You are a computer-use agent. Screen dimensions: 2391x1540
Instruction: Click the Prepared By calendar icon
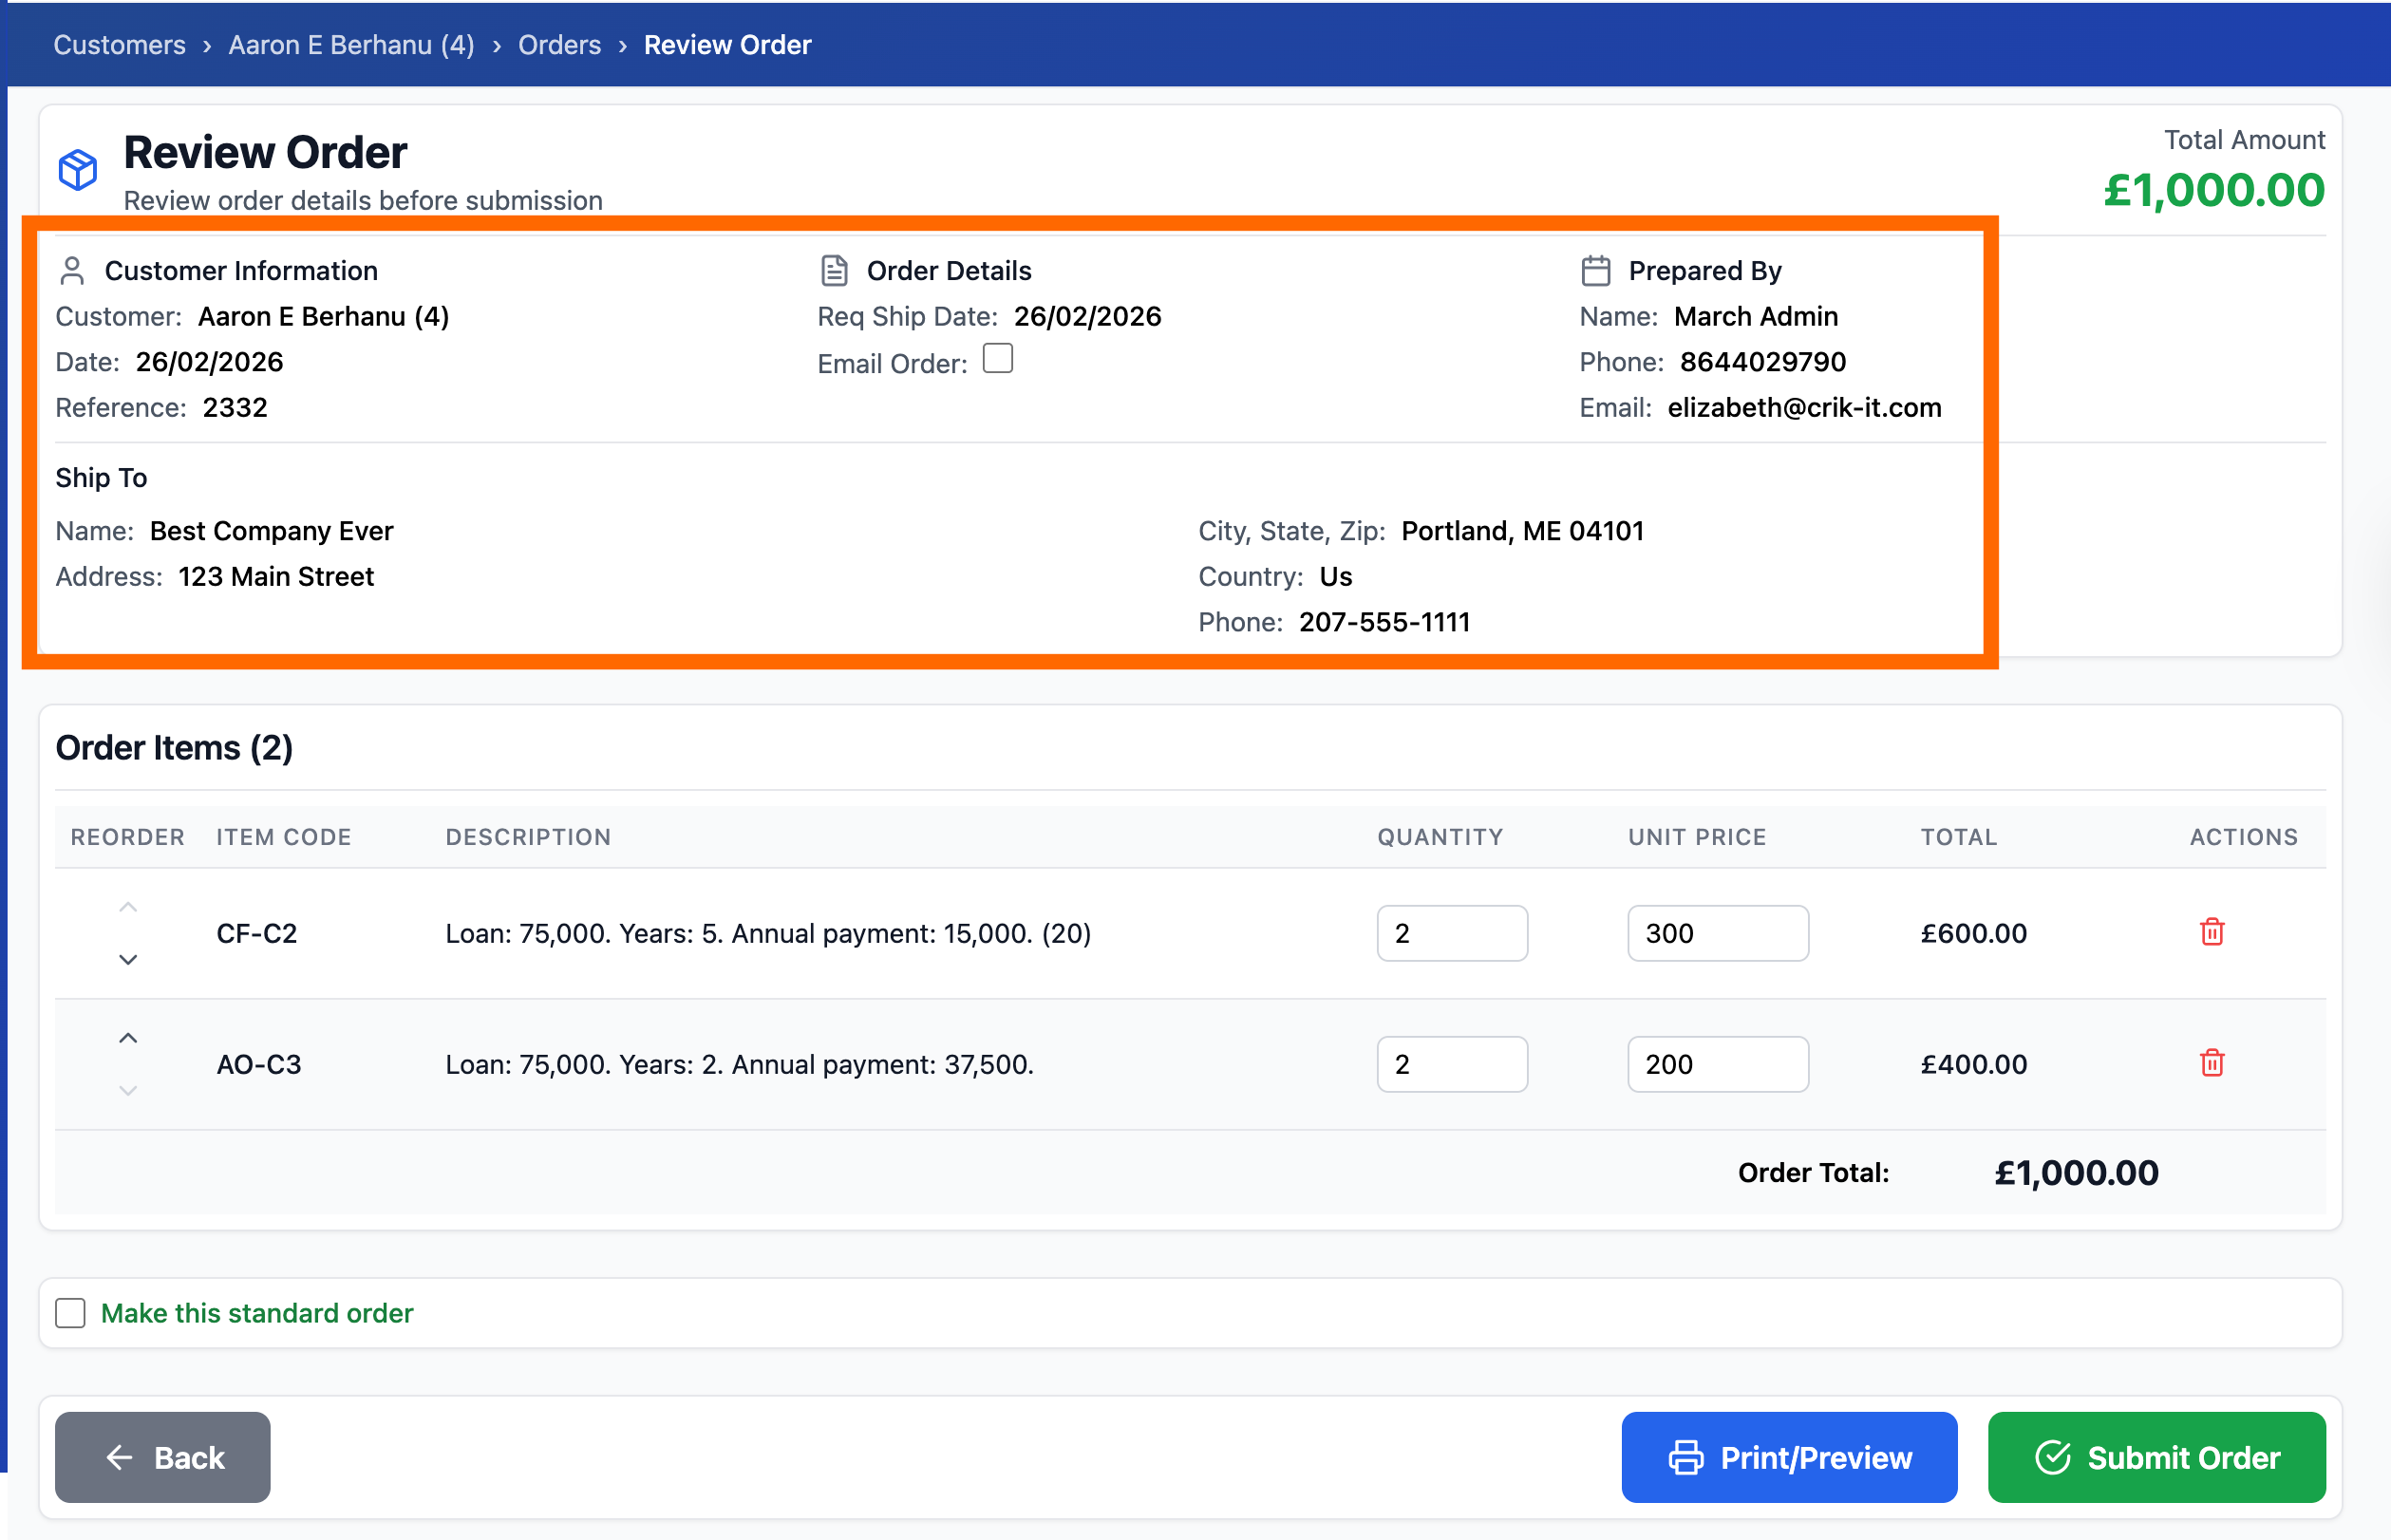click(1595, 271)
